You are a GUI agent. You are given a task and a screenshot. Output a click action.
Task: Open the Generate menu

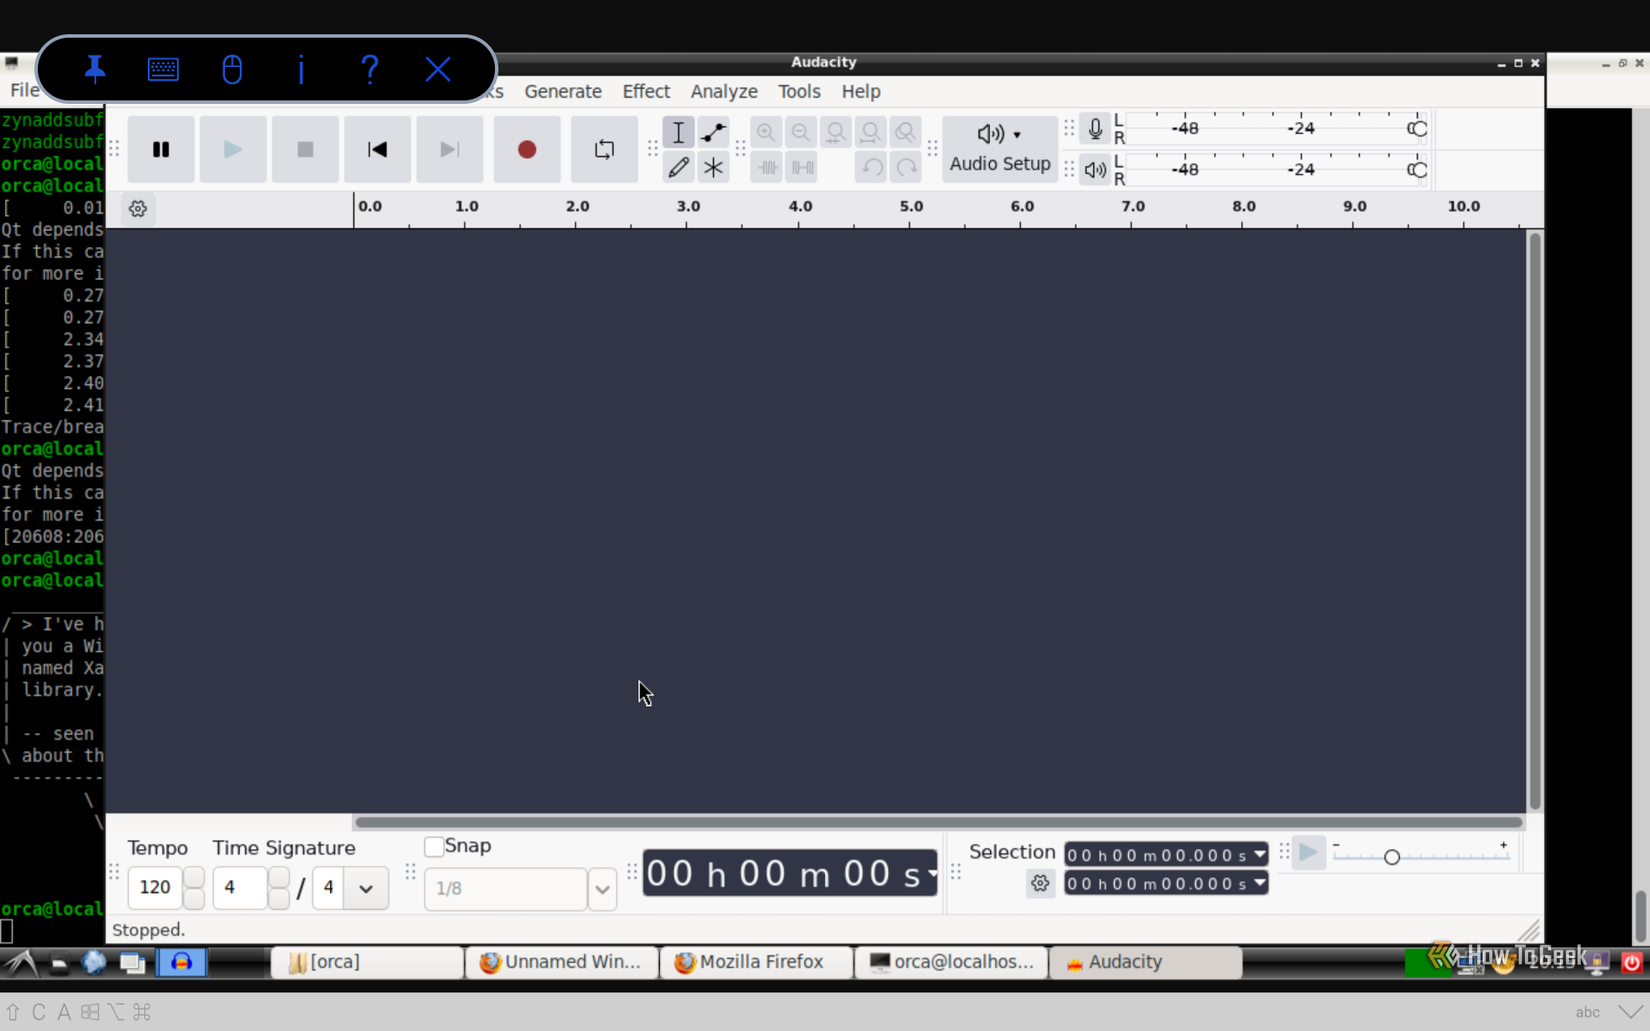pyautogui.click(x=563, y=91)
